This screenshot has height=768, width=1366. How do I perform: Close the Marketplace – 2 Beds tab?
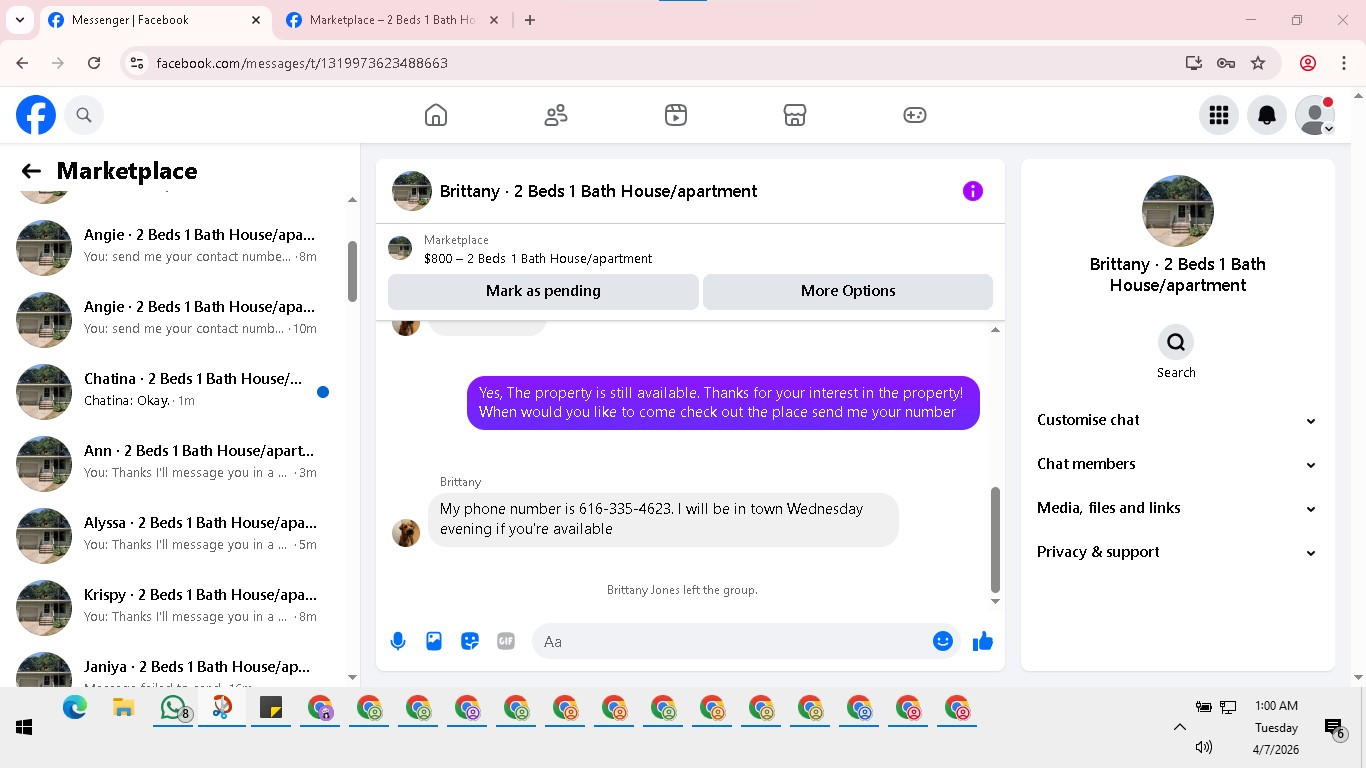(496, 20)
